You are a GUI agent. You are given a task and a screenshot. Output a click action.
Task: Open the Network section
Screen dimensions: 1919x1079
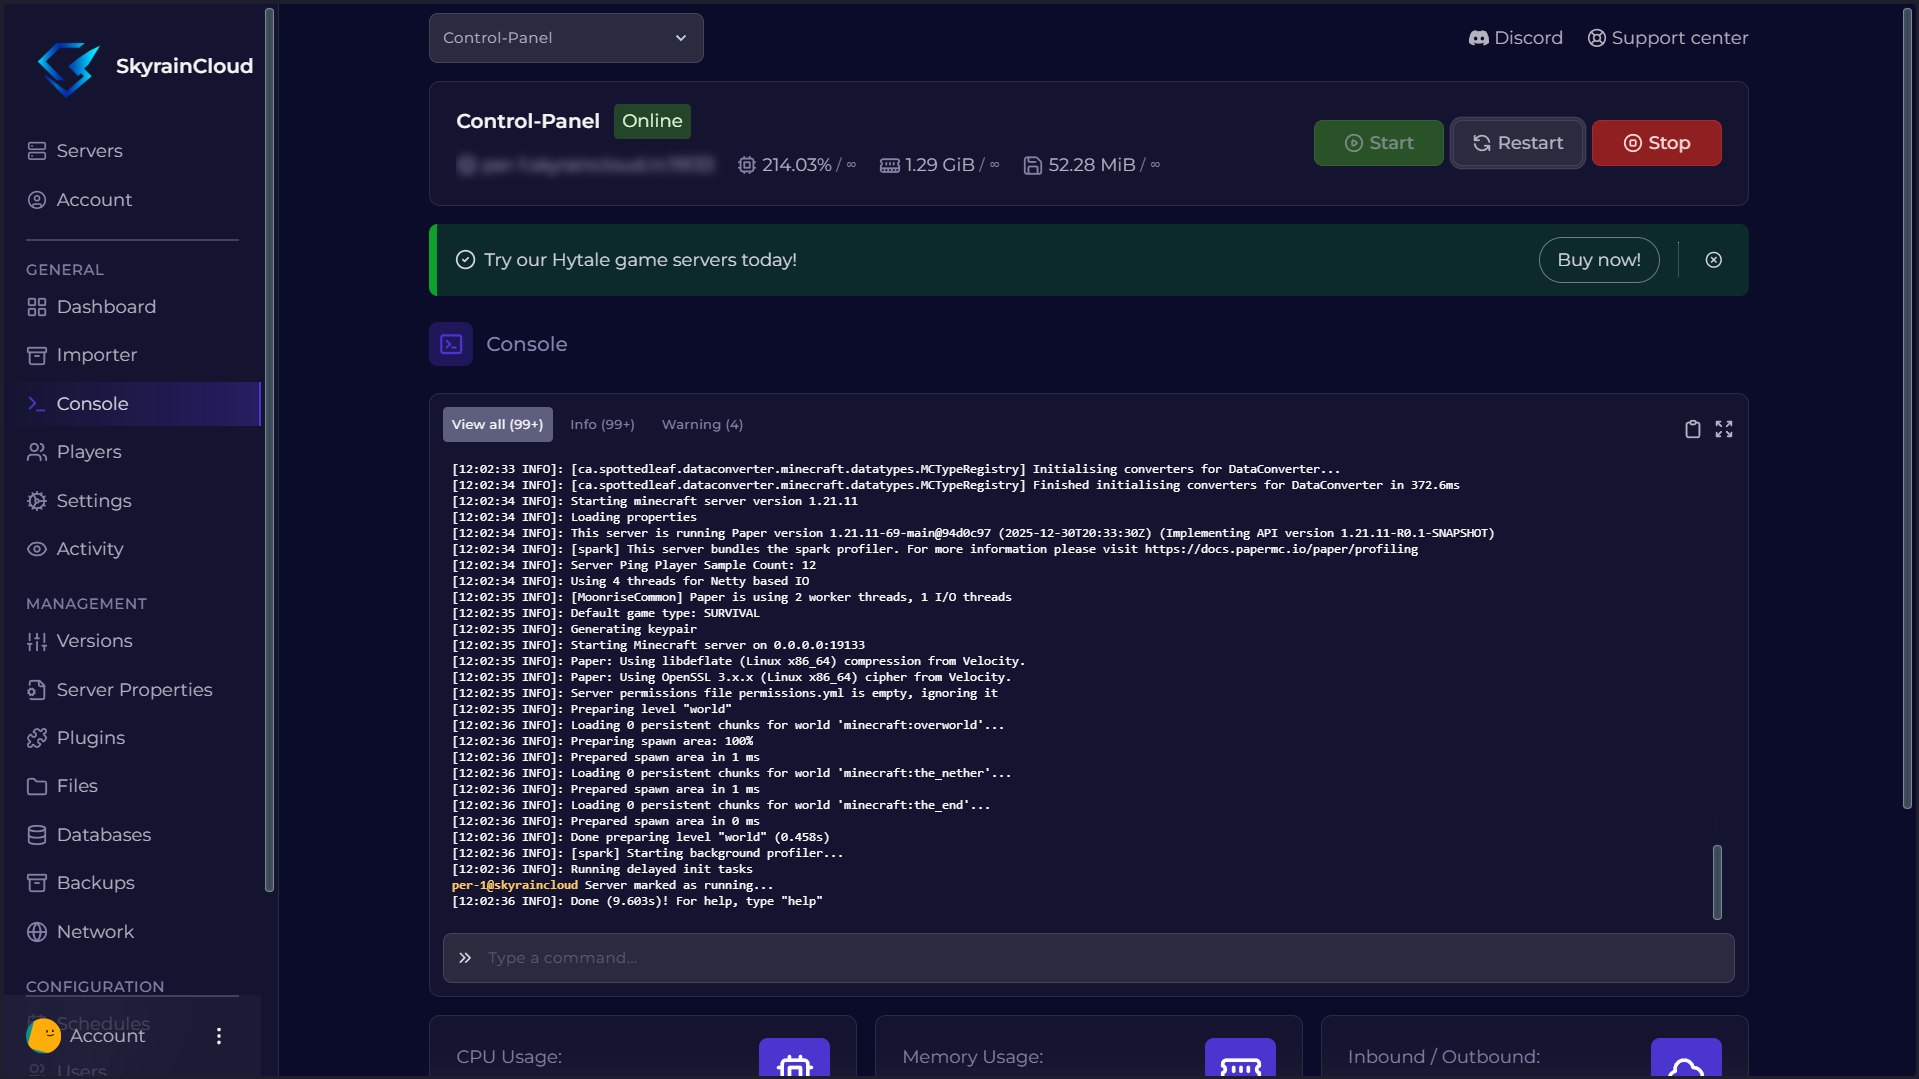coord(95,931)
